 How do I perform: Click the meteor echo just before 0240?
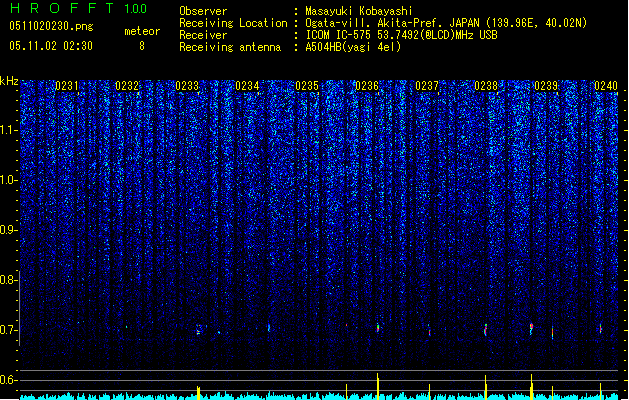[x=601, y=328]
